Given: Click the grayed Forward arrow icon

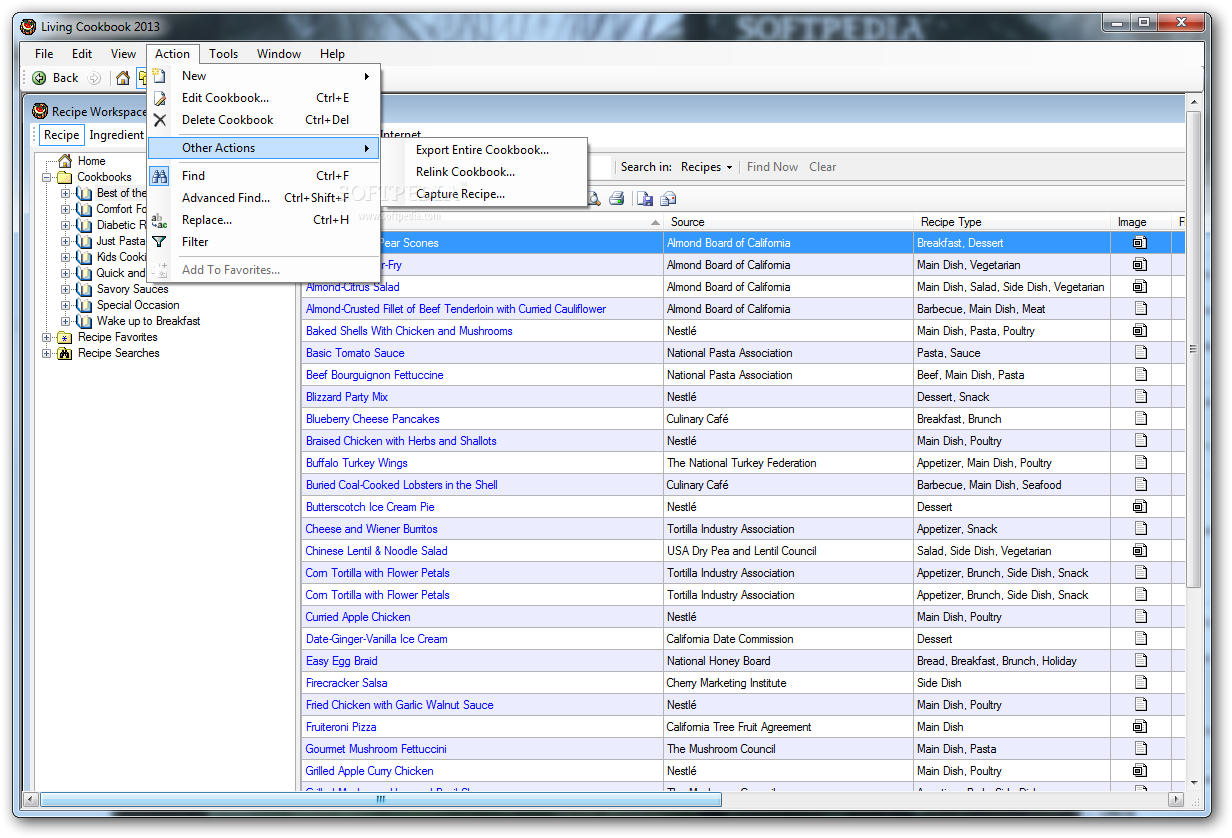Looking at the screenshot, I should coord(94,78).
